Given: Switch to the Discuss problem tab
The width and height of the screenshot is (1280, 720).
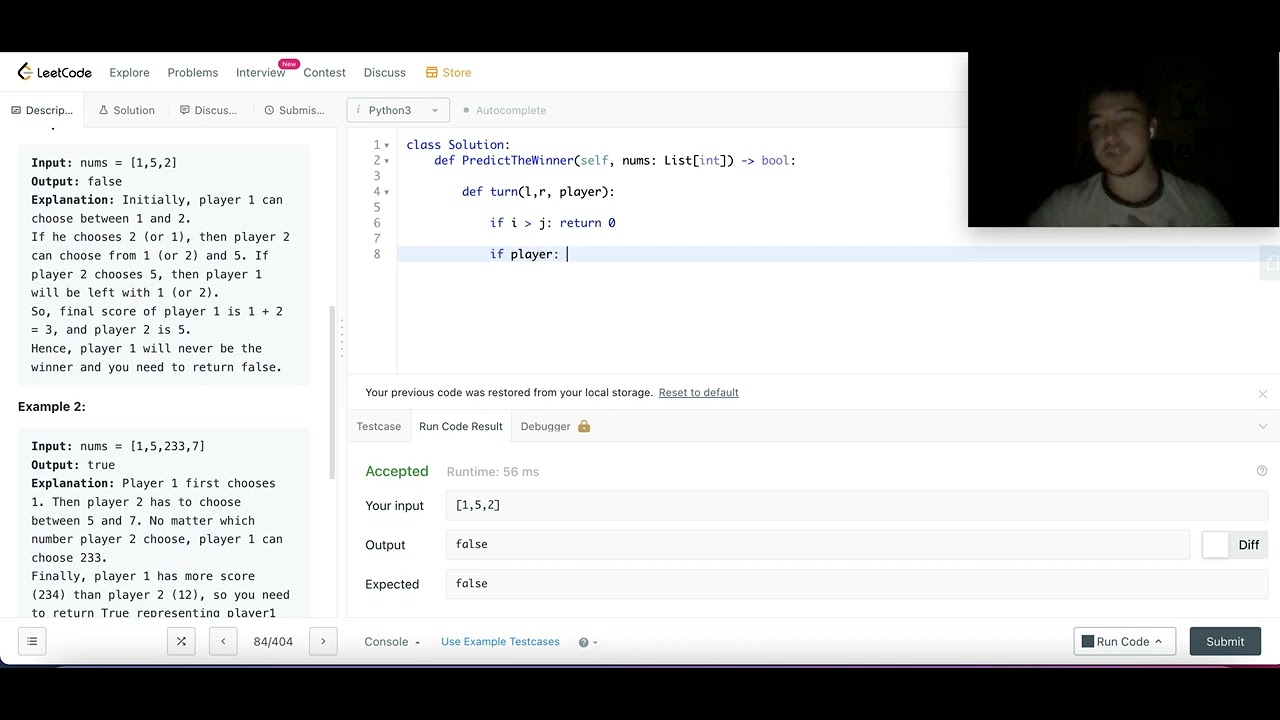Looking at the screenshot, I should 208,110.
